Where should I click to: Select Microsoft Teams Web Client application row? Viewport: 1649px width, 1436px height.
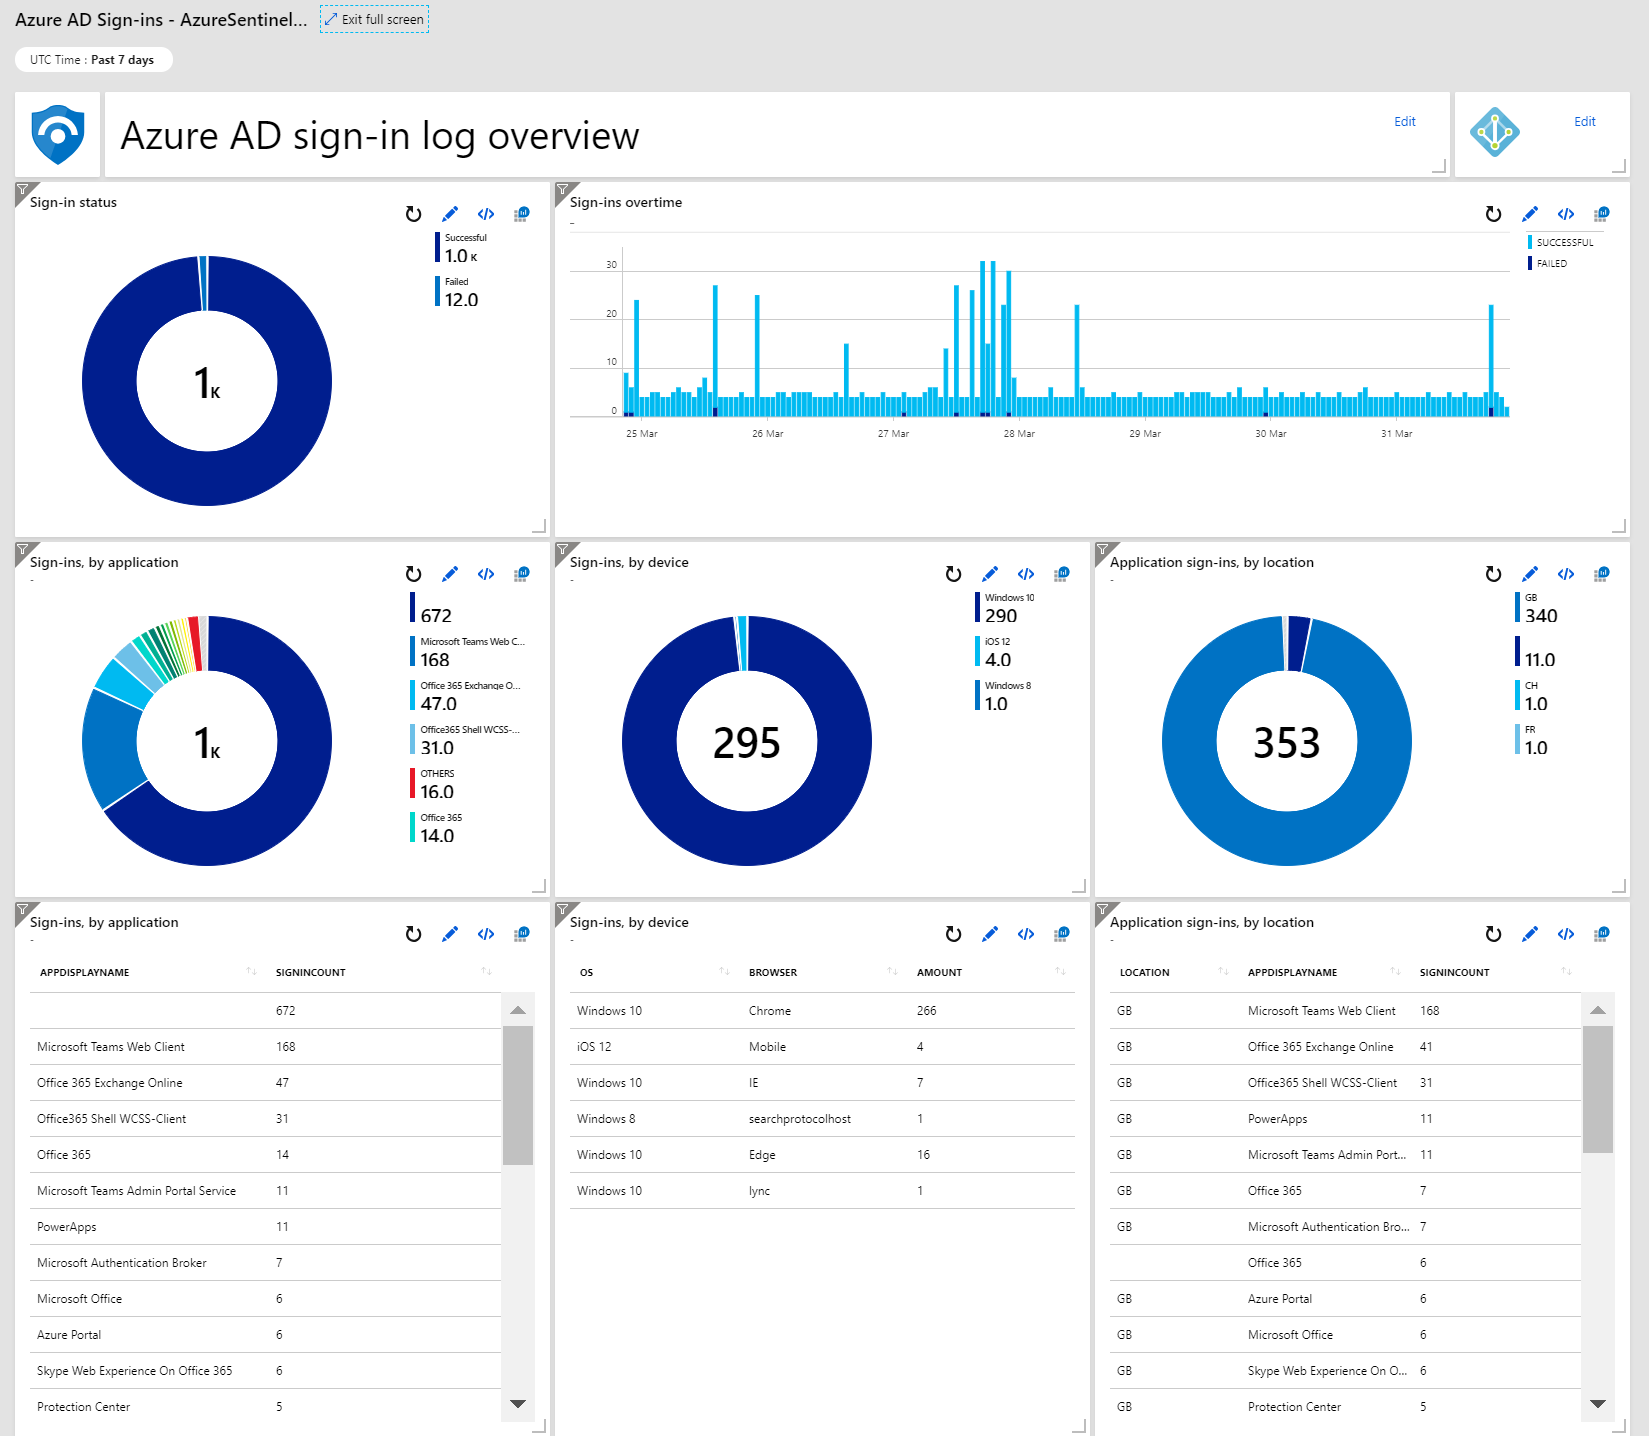[265, 1047]
